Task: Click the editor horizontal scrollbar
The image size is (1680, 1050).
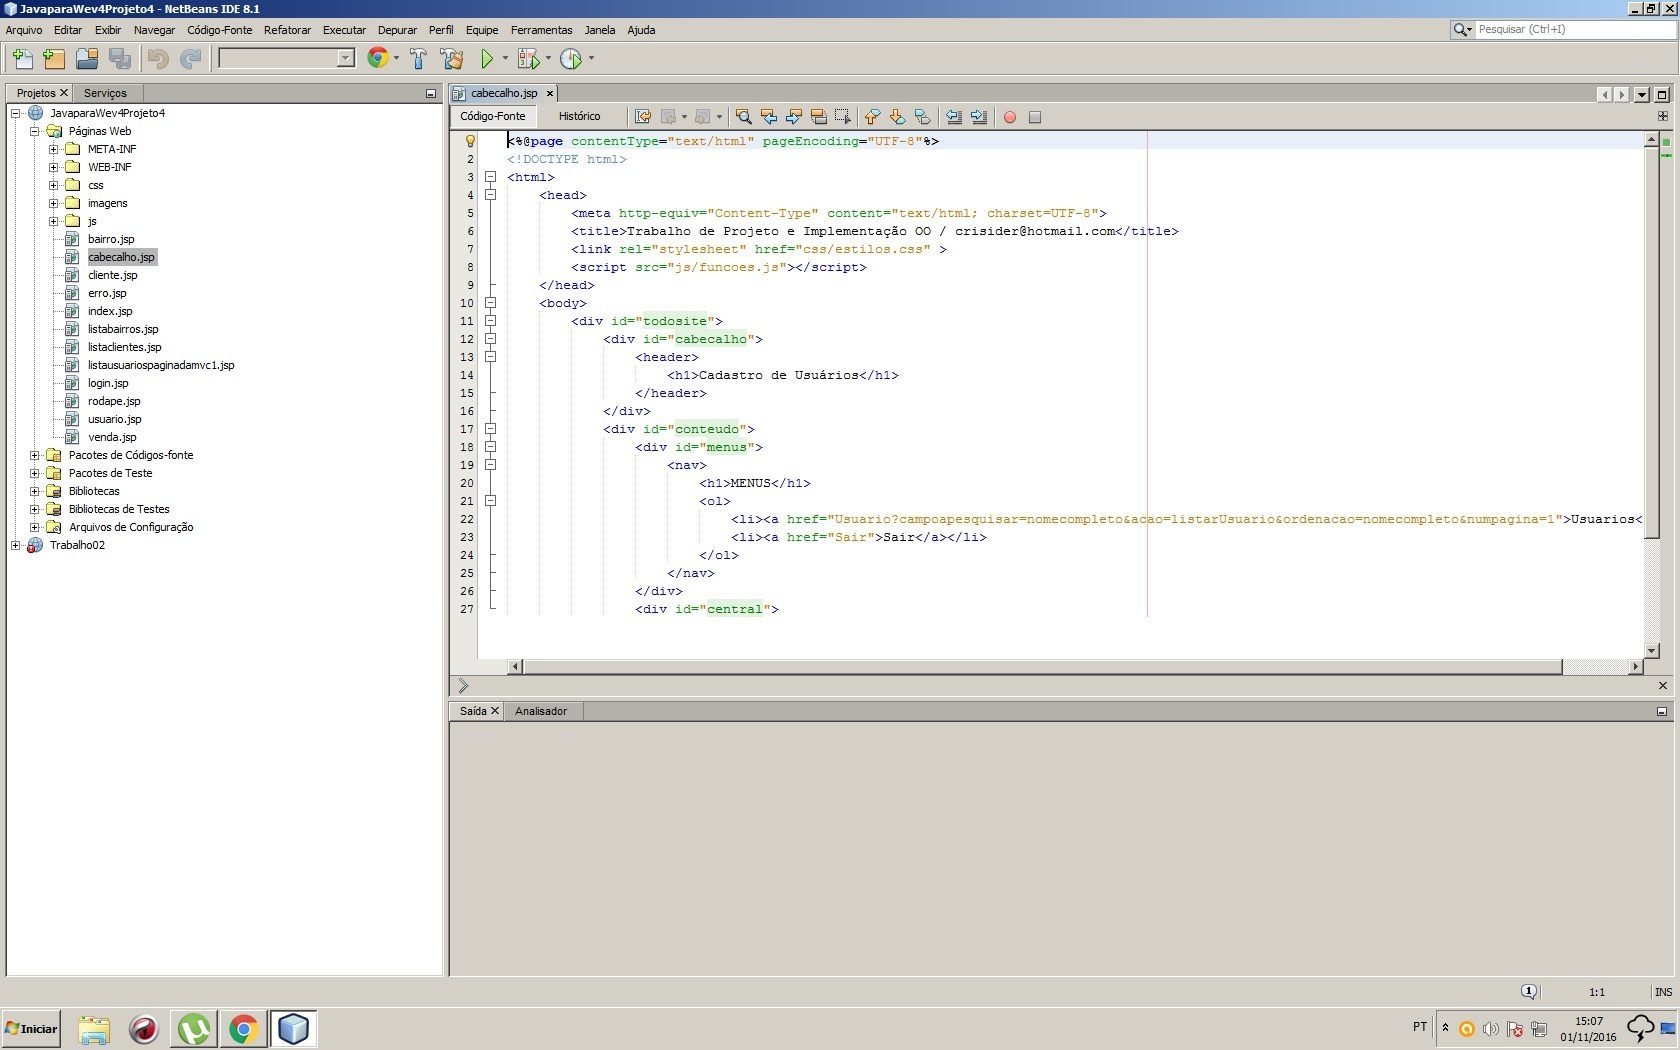Action: (1042, 667)
